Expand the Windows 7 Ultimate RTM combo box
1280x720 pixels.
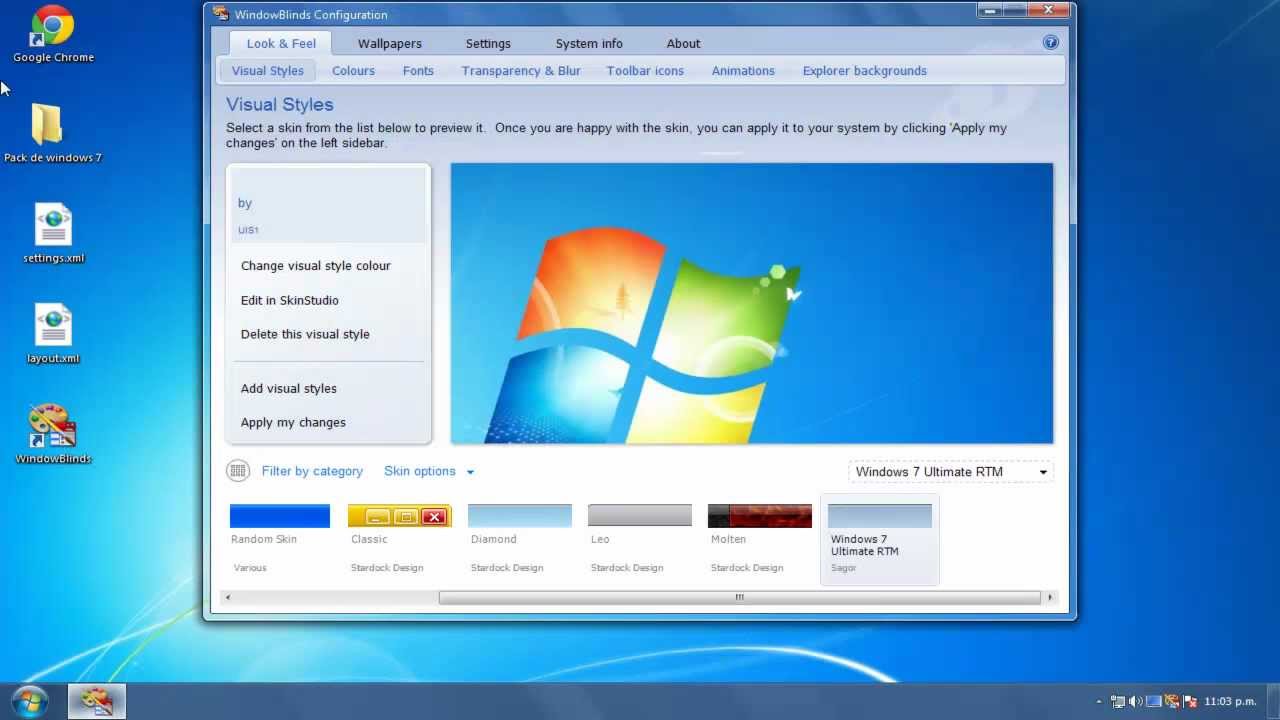pos(950,472)
